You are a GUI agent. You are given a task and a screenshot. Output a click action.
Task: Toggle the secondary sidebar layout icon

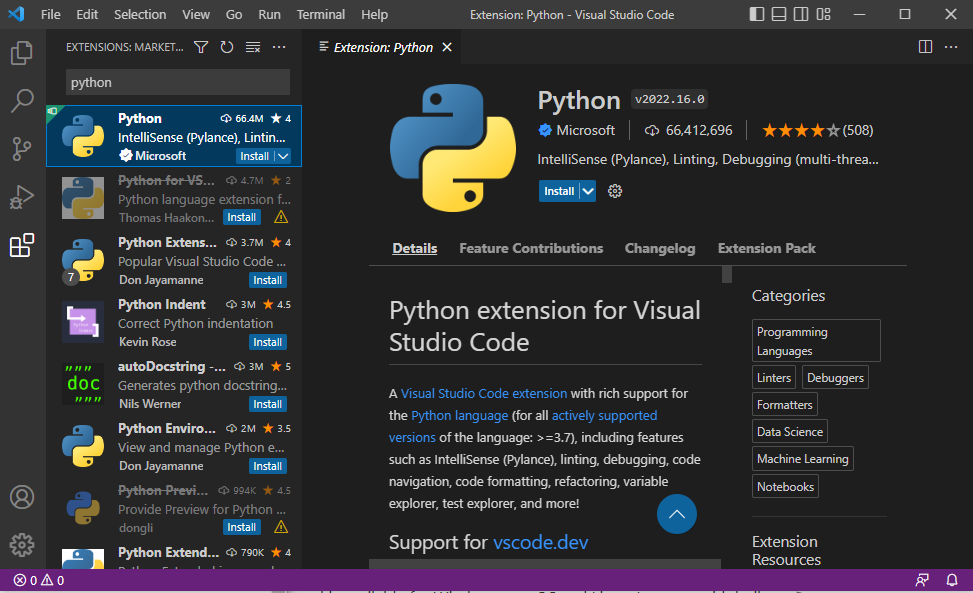[x=802, y=14]
